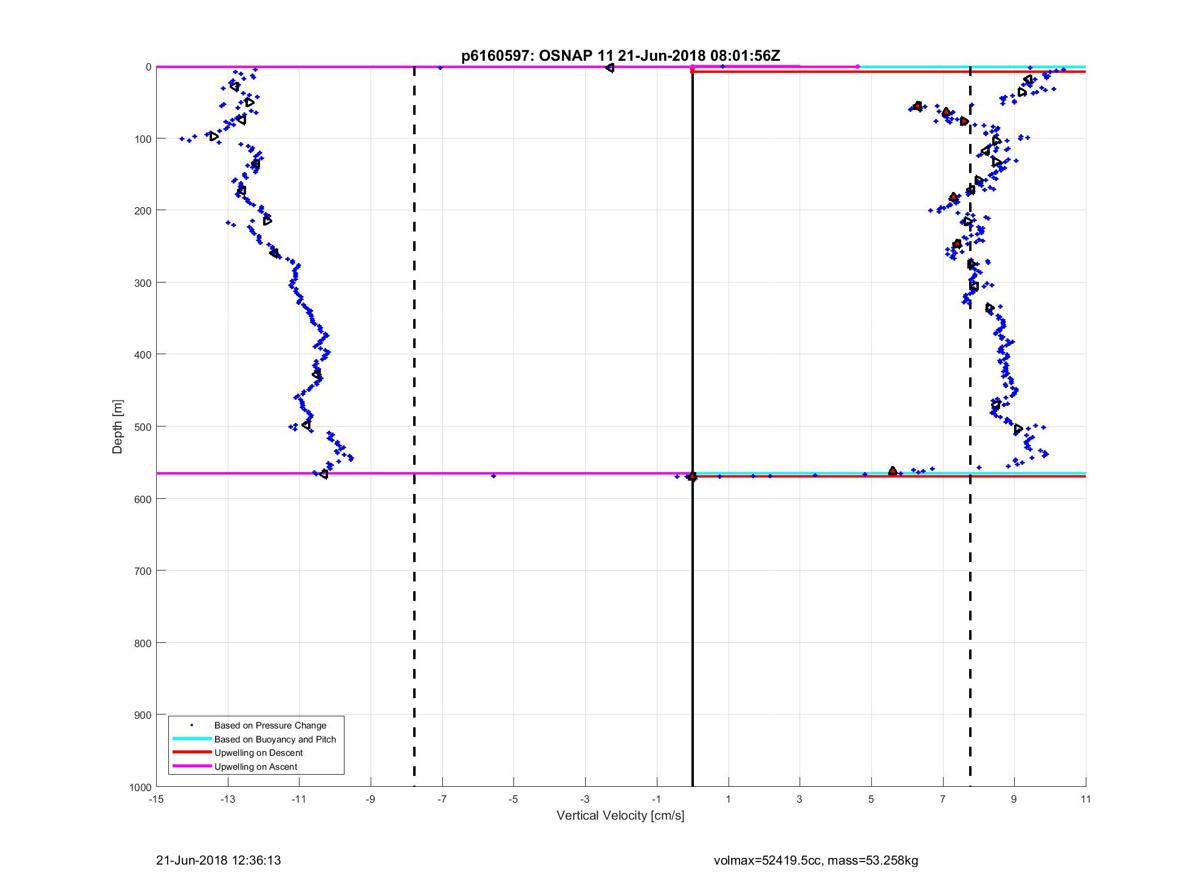Select legend entry 'Based on Pressure Change'
The image size is (1200, 885).
[x=270, y=725]
